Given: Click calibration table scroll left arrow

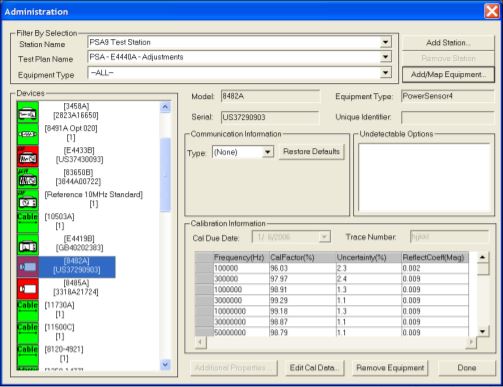Looking at the screenshot, I should click(200, 342).
